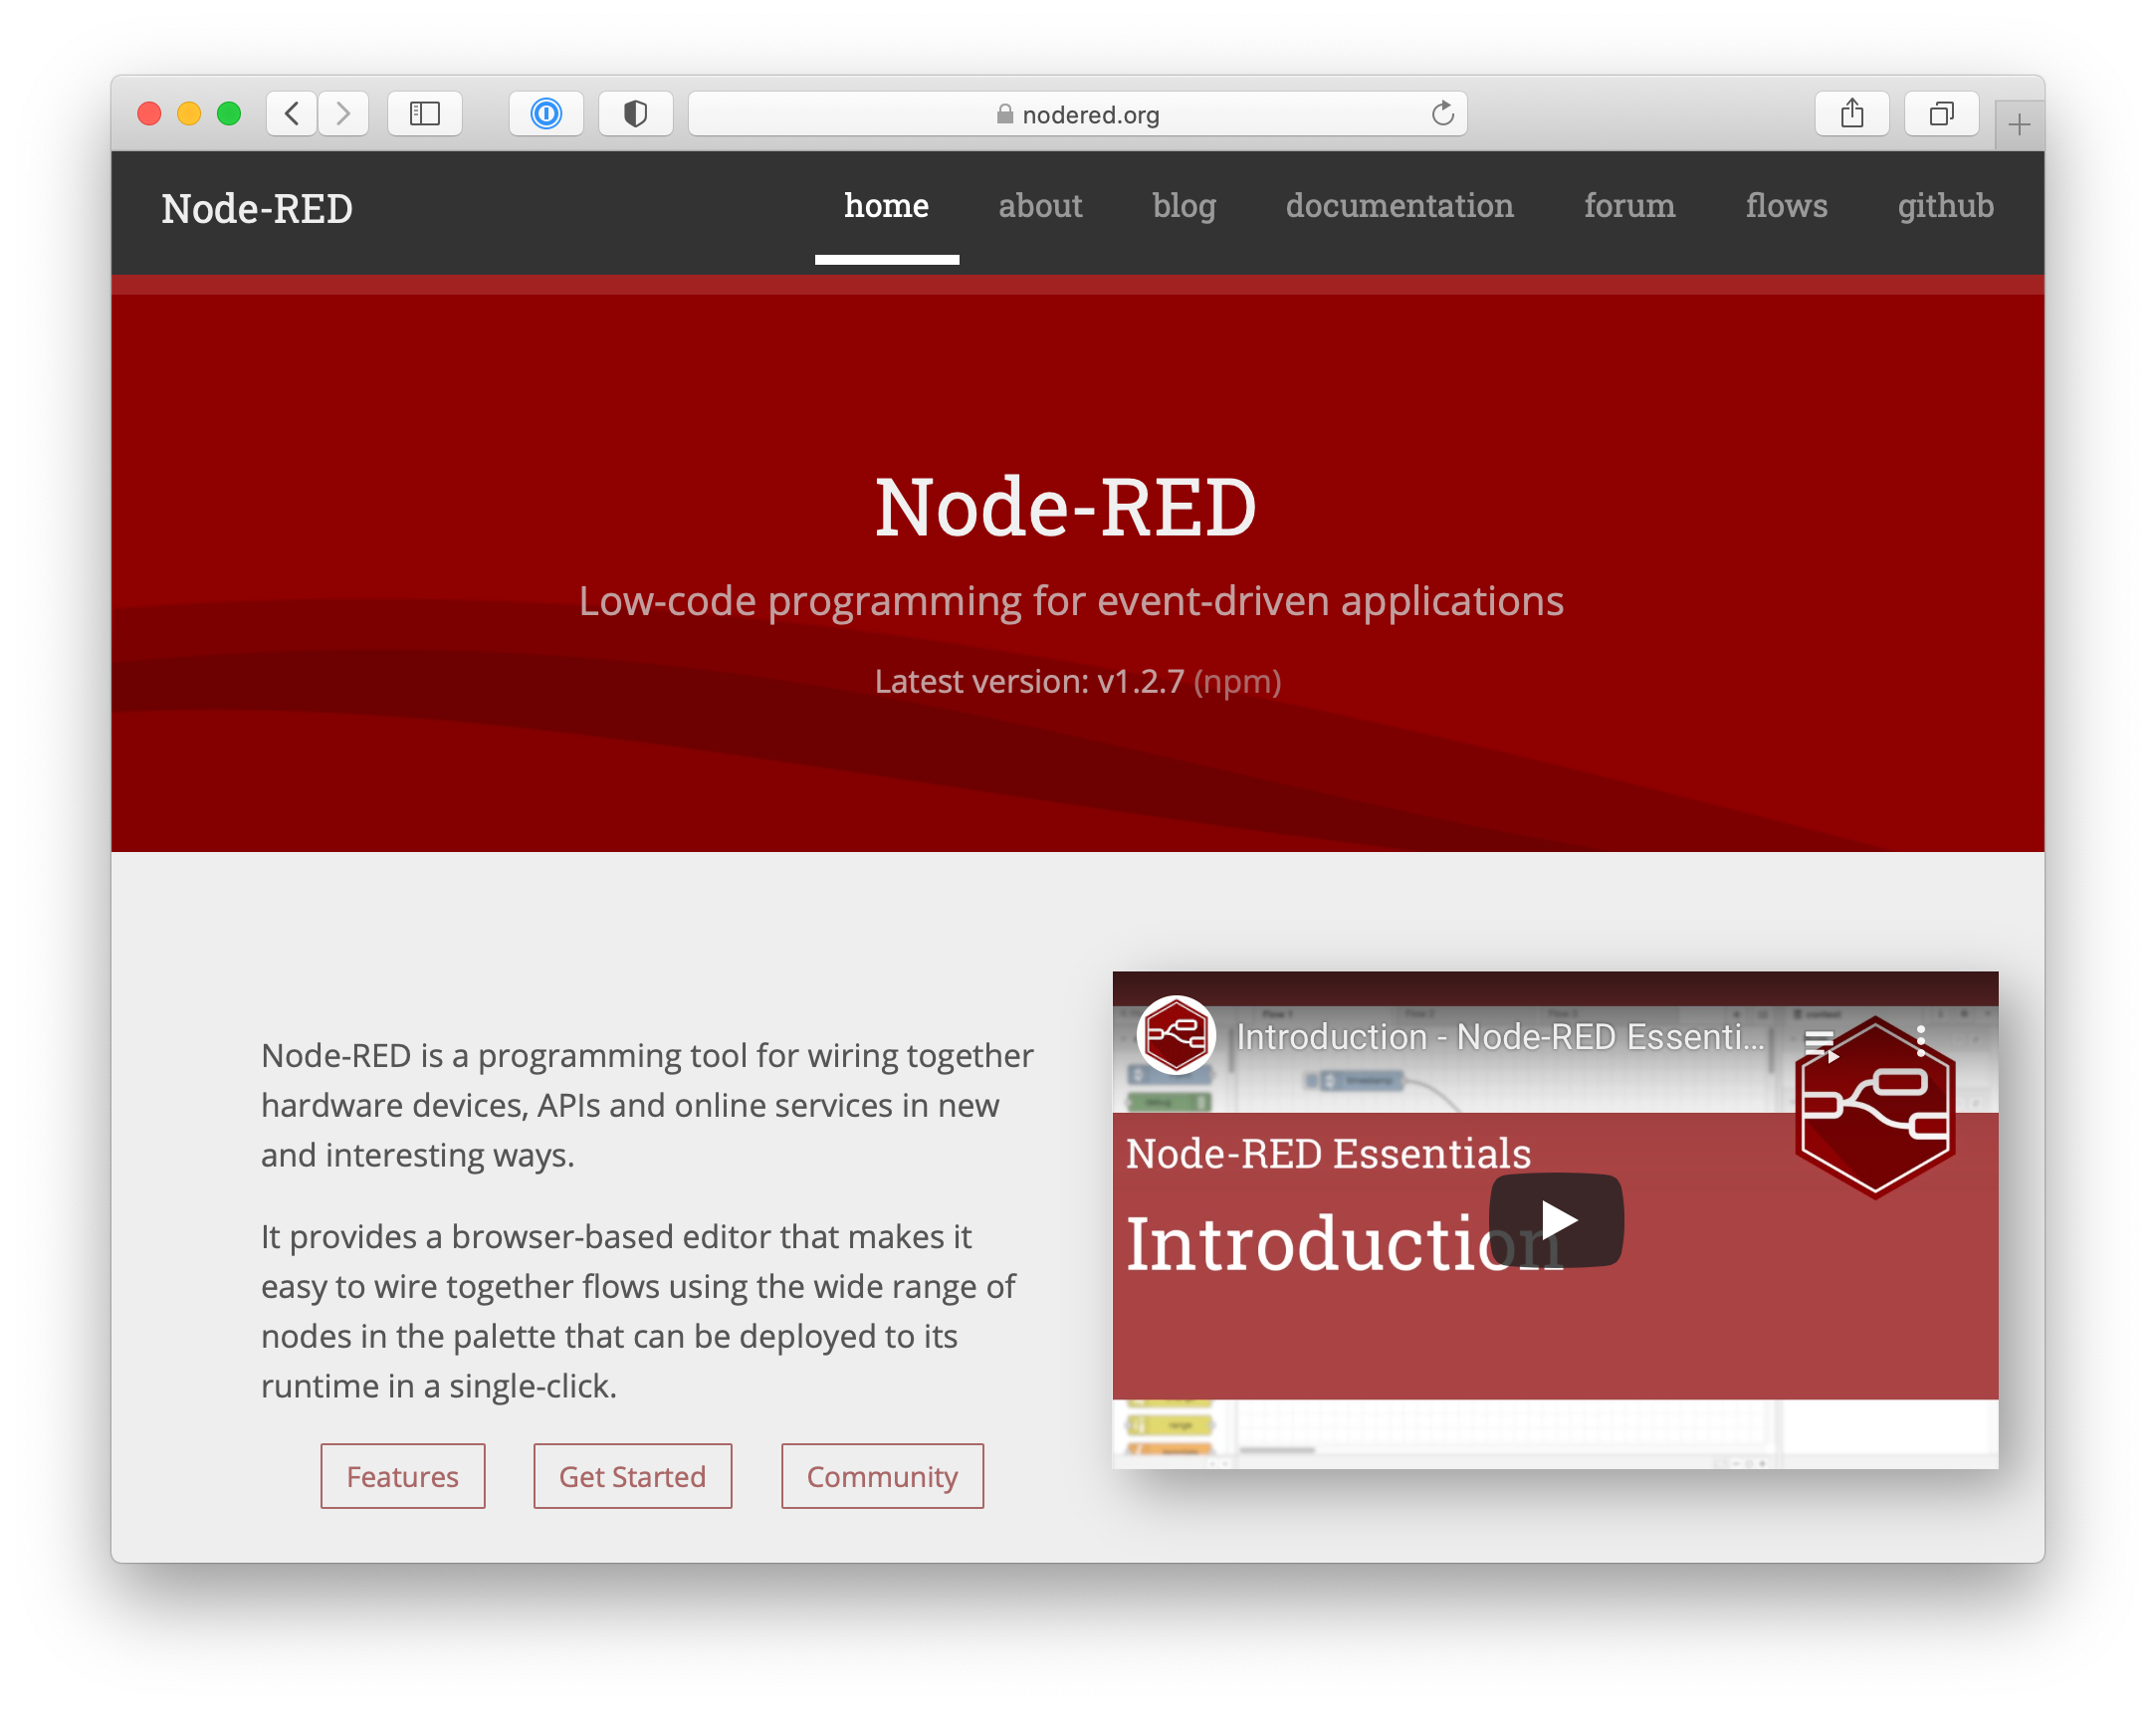Select the Node-RED hero heading text

[x=1066, y=507]
